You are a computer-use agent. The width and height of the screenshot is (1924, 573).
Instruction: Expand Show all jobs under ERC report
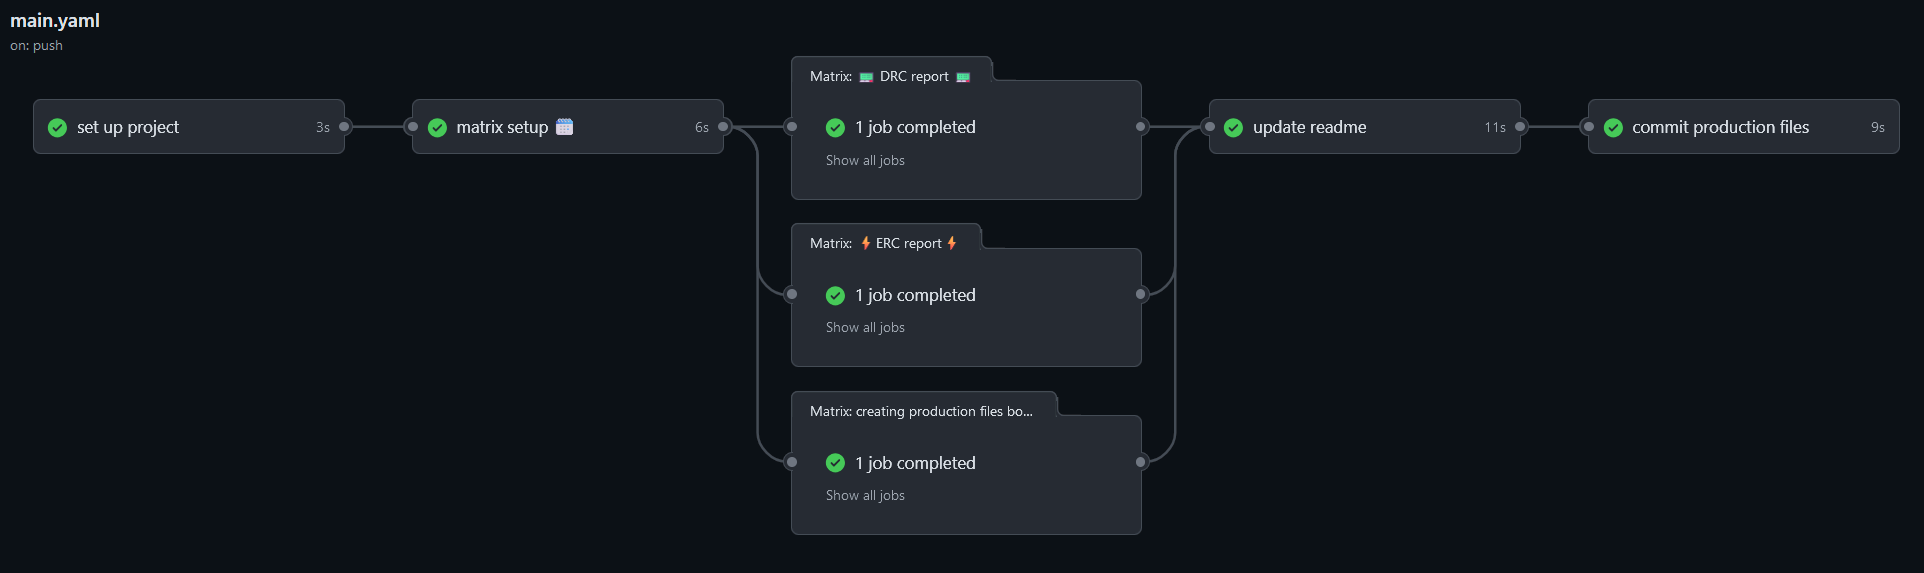coord(865,327)
